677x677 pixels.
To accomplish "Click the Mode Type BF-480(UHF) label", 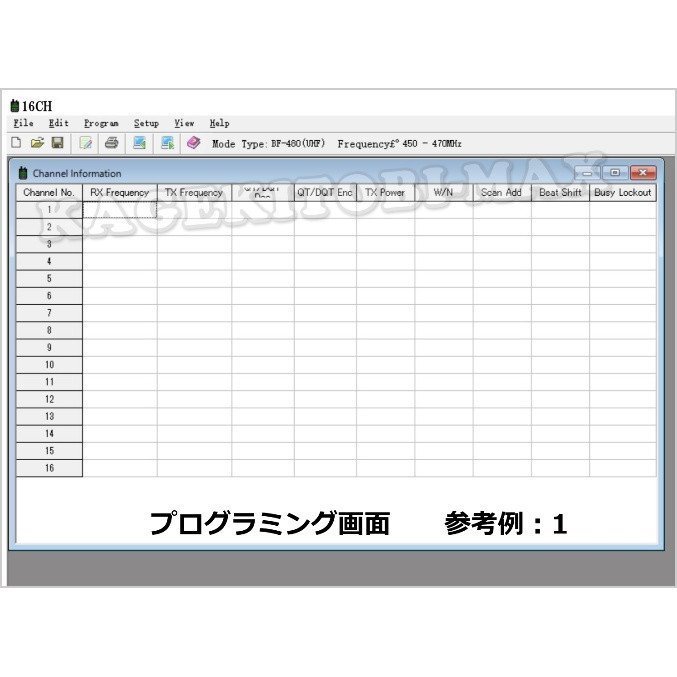I will point(268,144).
